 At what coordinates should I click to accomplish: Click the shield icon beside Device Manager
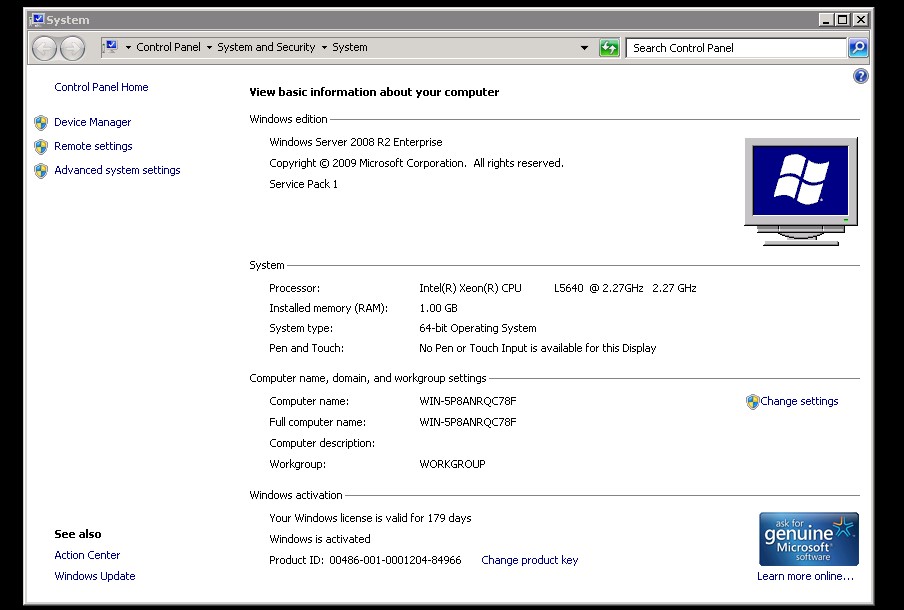point(41,122)
